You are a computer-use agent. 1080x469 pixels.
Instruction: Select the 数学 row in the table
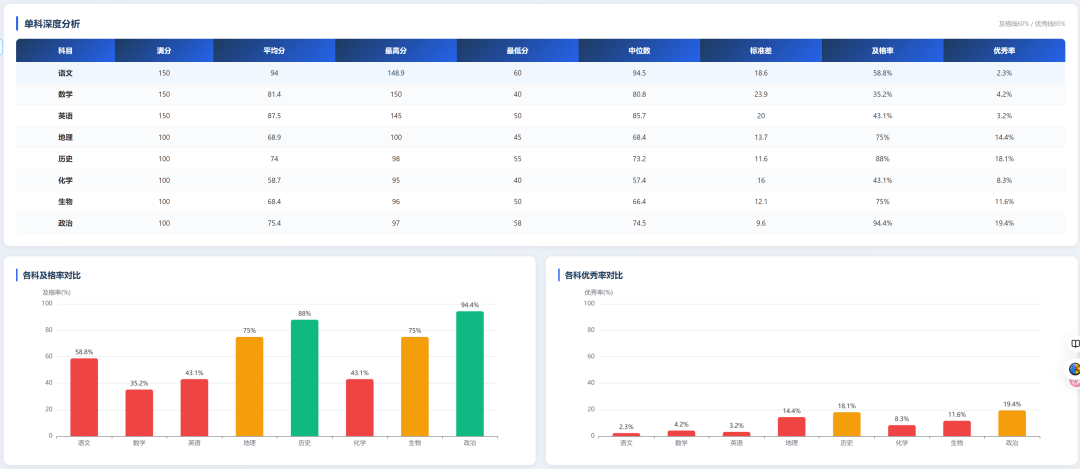[541, 94]
